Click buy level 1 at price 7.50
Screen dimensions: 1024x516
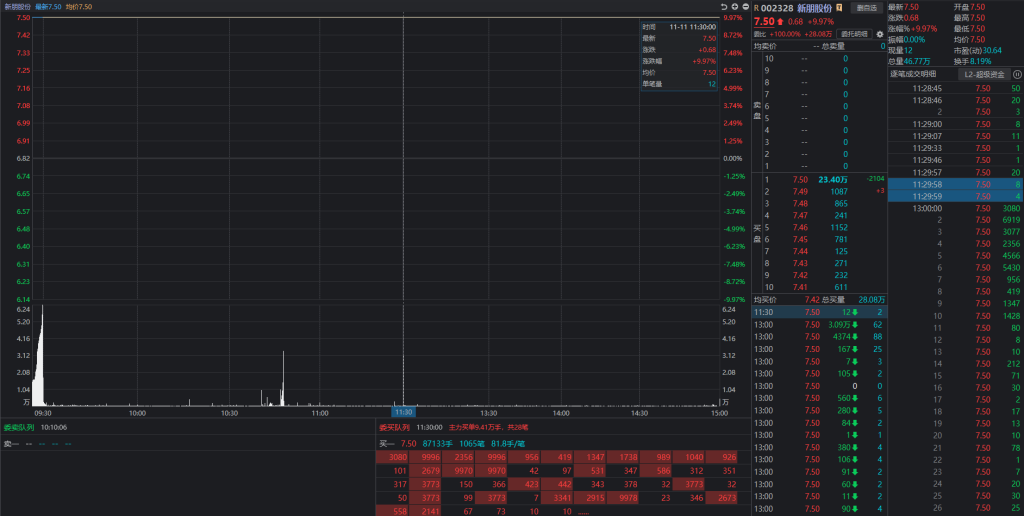[x=800, y=179]
